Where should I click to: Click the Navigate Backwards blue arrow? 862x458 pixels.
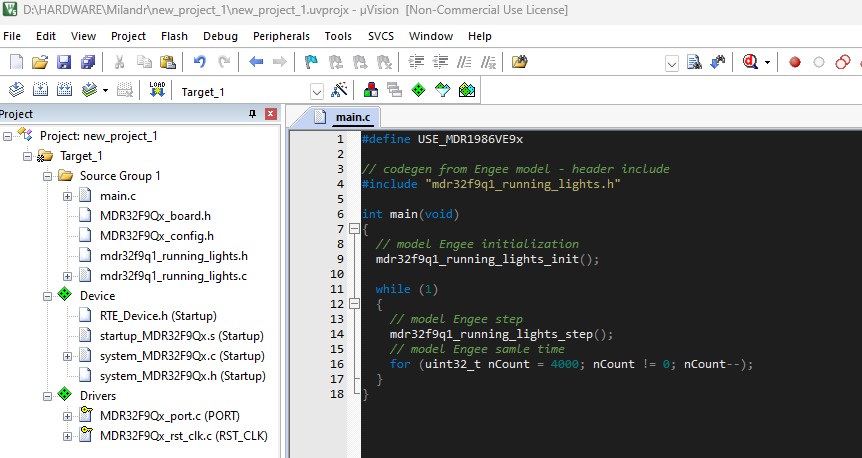pos(256,62)
